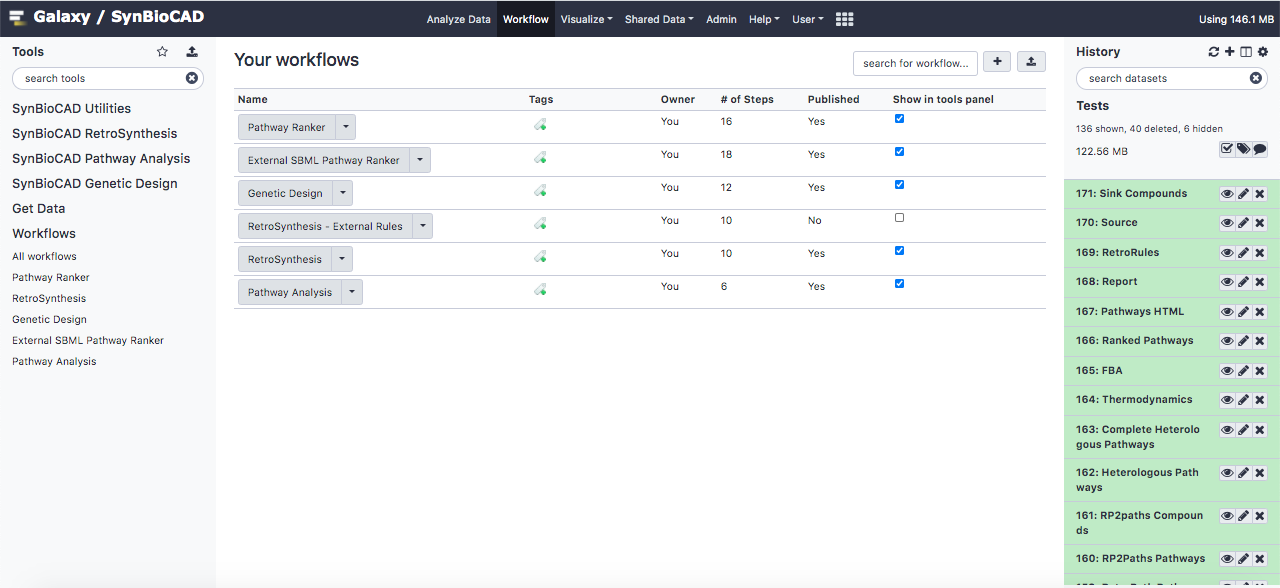Select the Workflow tab in top bar

pyautogui.click(x=526, y=19)
